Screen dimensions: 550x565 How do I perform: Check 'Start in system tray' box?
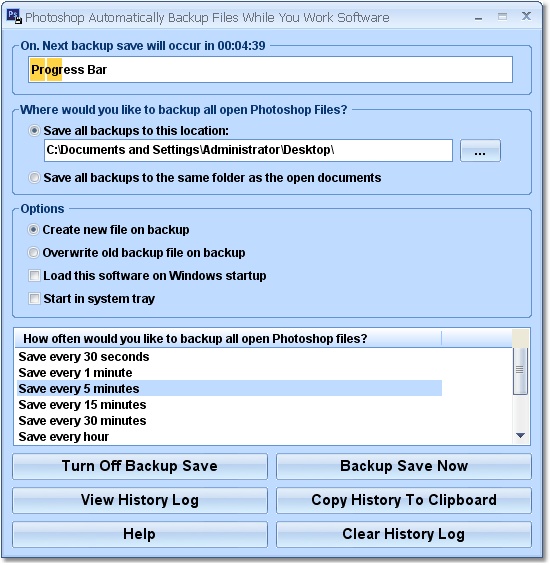pyautogui.click(x=34, y=299)
